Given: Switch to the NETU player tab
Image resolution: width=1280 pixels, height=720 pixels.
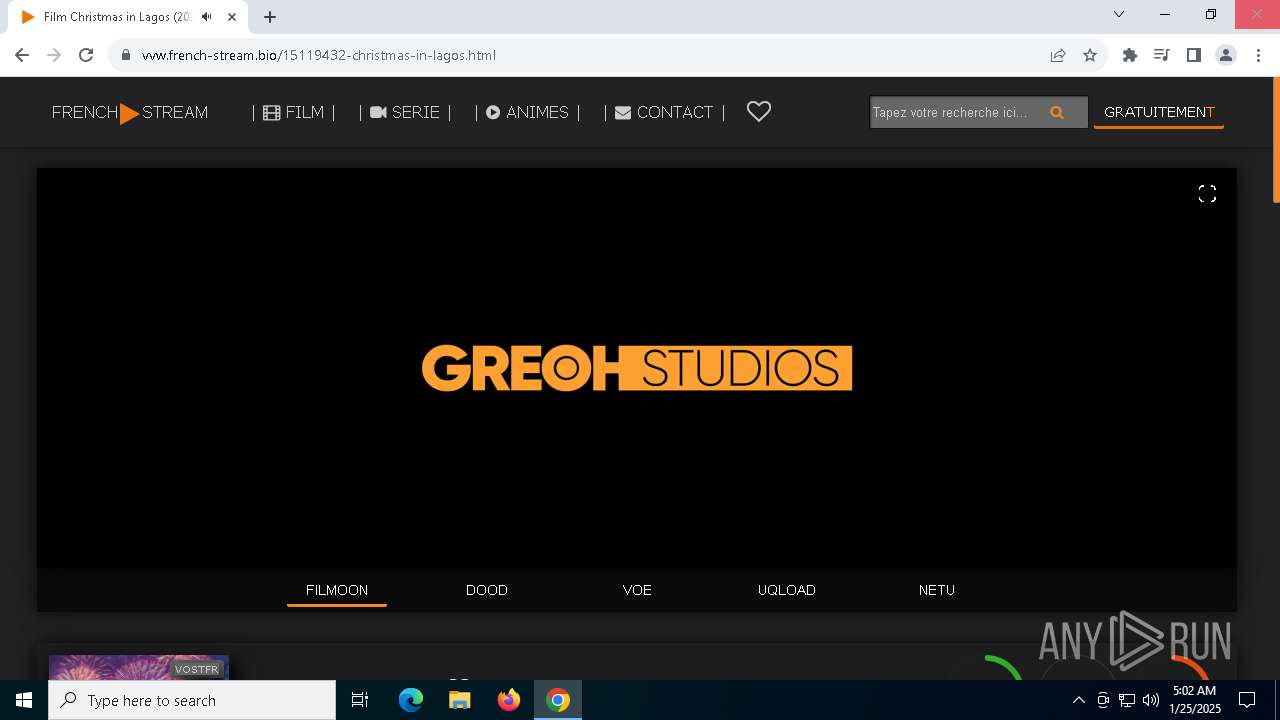Looking at the screenshot, I should (x=937, y=590).
